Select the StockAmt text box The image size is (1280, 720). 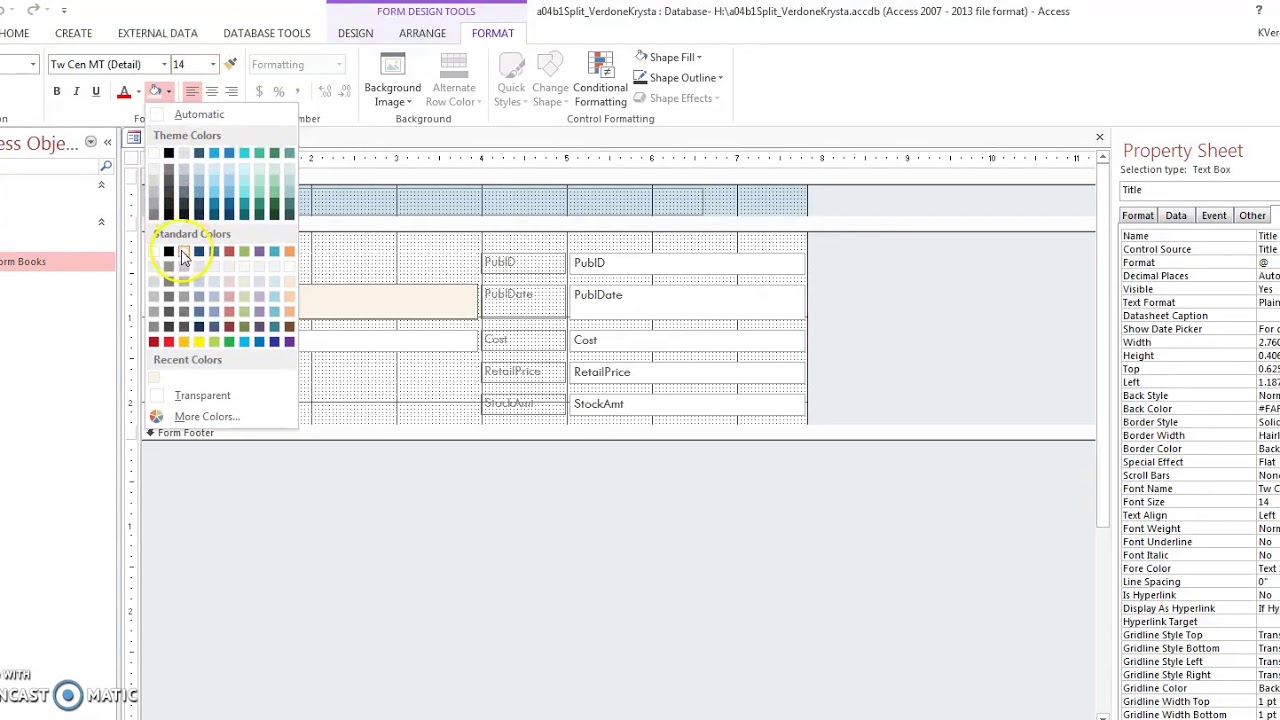[686, 404]
